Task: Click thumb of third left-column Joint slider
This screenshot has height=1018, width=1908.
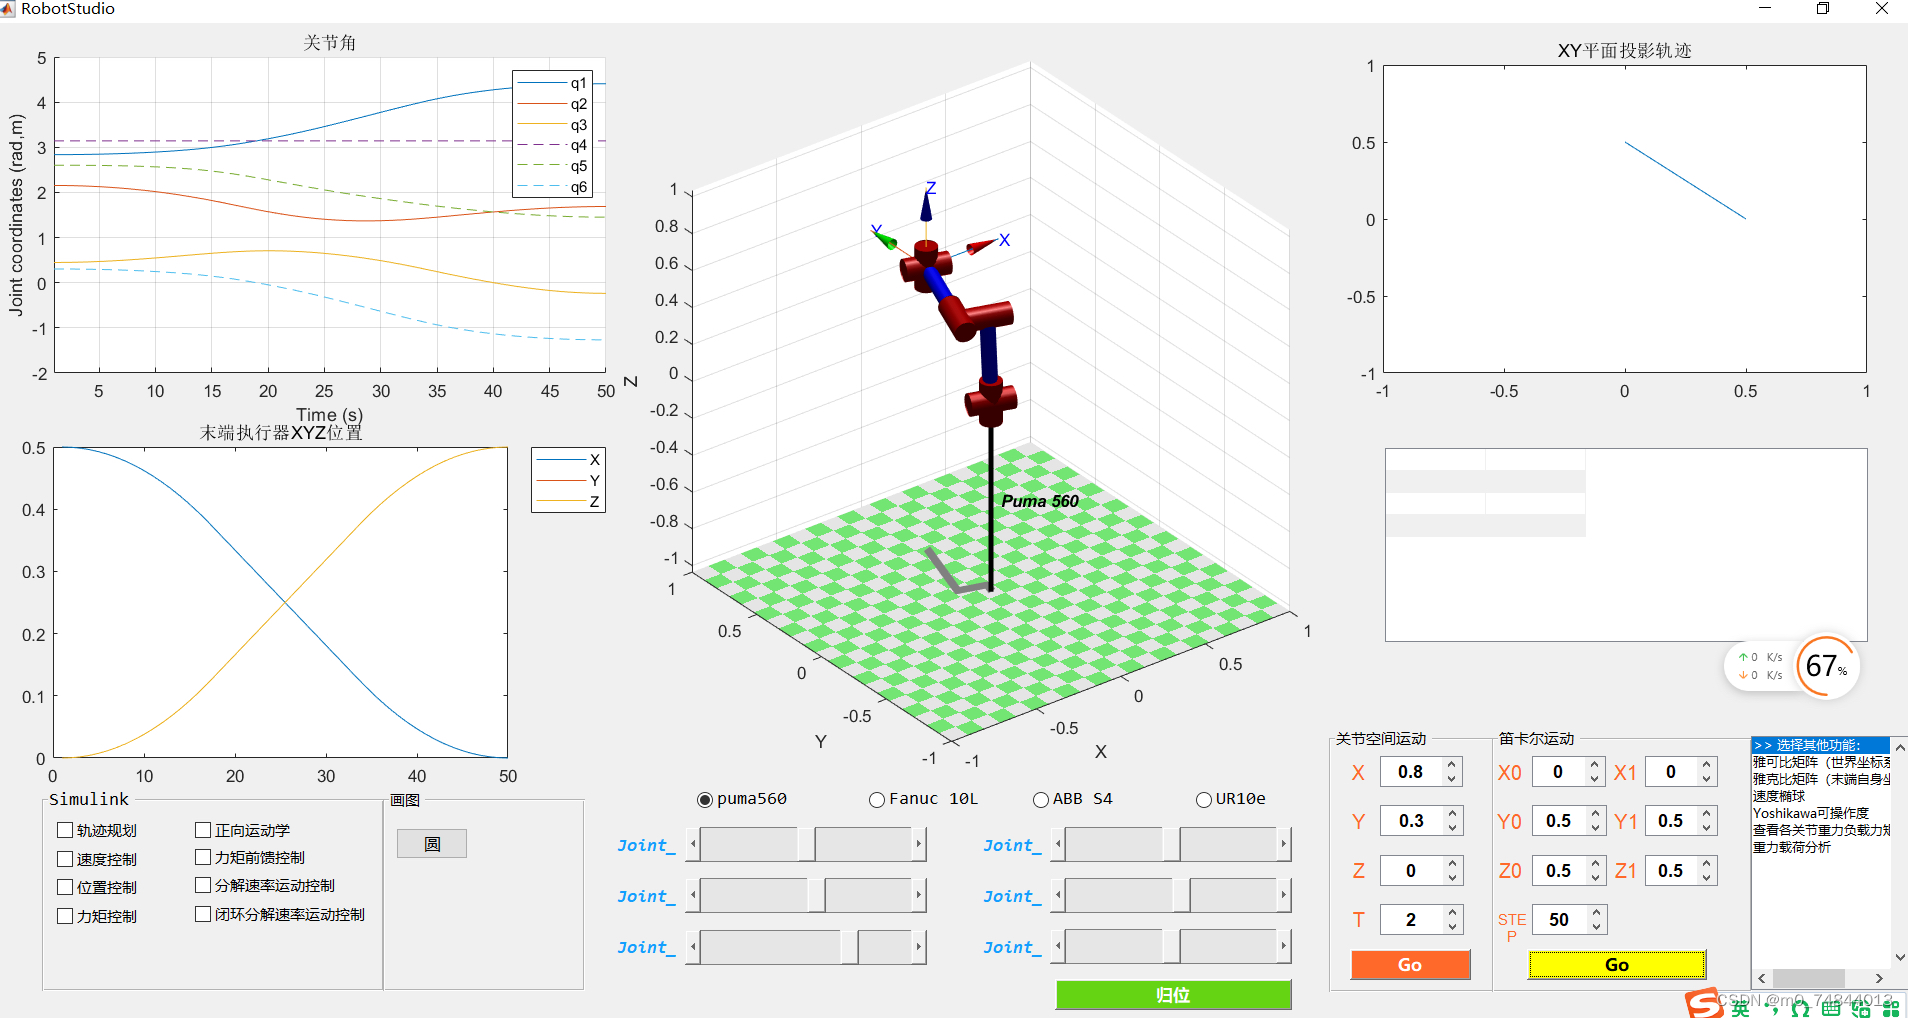Action: point(850,947)
